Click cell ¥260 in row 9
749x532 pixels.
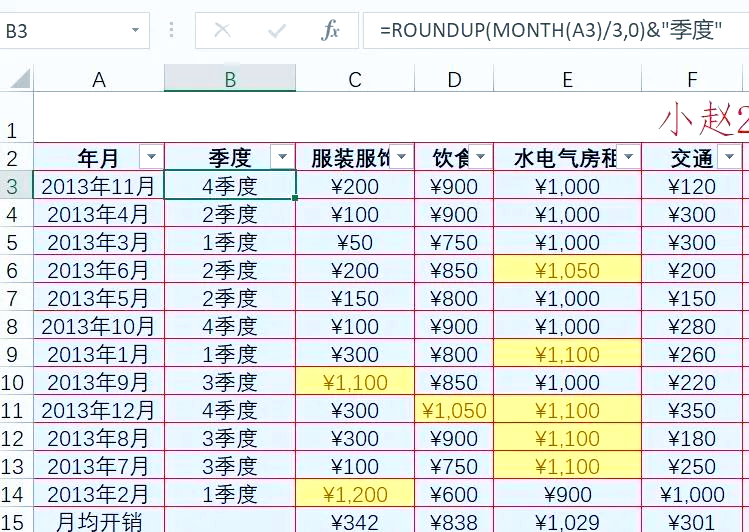tap(692, 353)
